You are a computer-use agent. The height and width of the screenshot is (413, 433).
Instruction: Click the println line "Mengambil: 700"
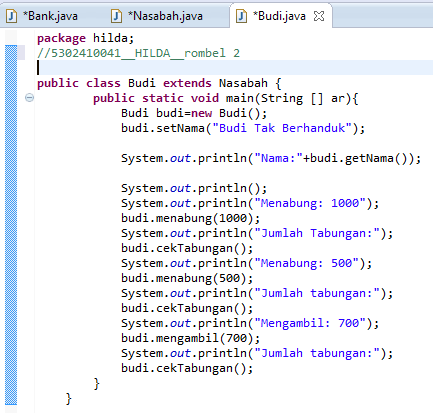point(250,323)
